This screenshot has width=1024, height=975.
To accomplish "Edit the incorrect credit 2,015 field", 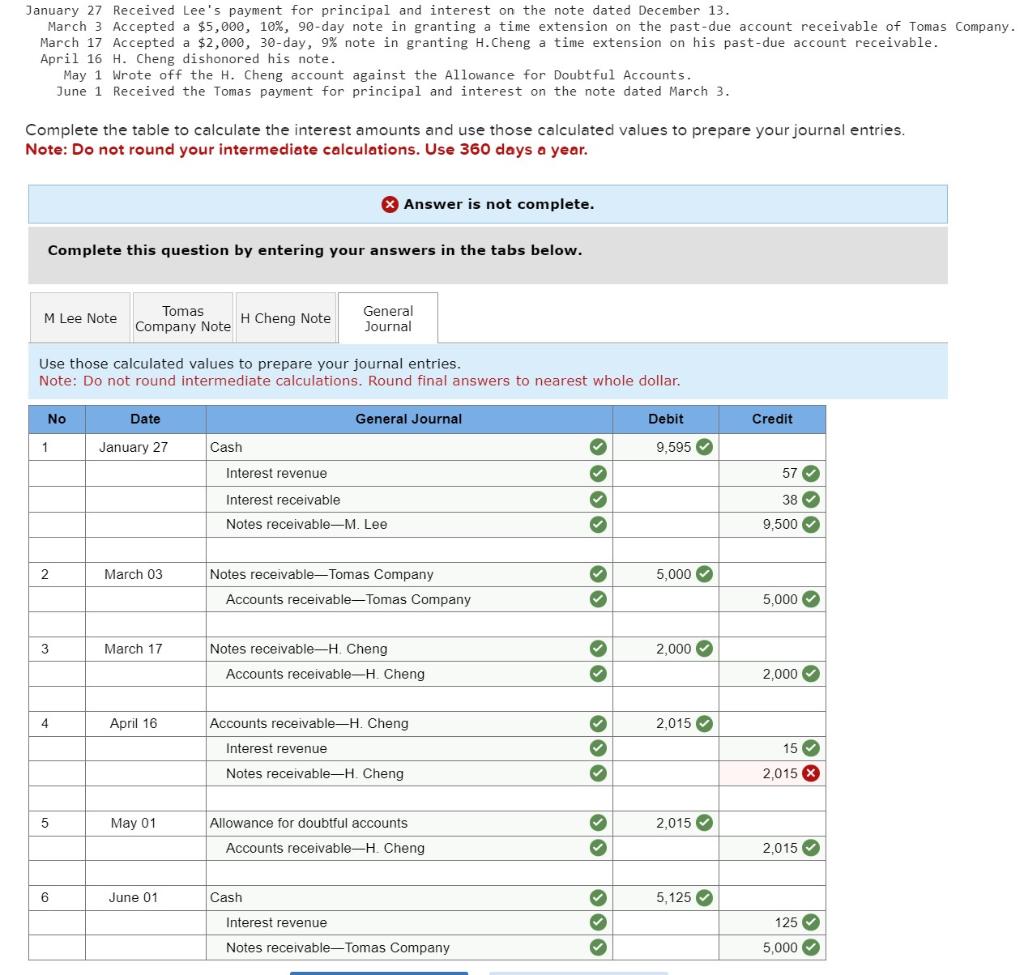I will click(x=772, y=773).
